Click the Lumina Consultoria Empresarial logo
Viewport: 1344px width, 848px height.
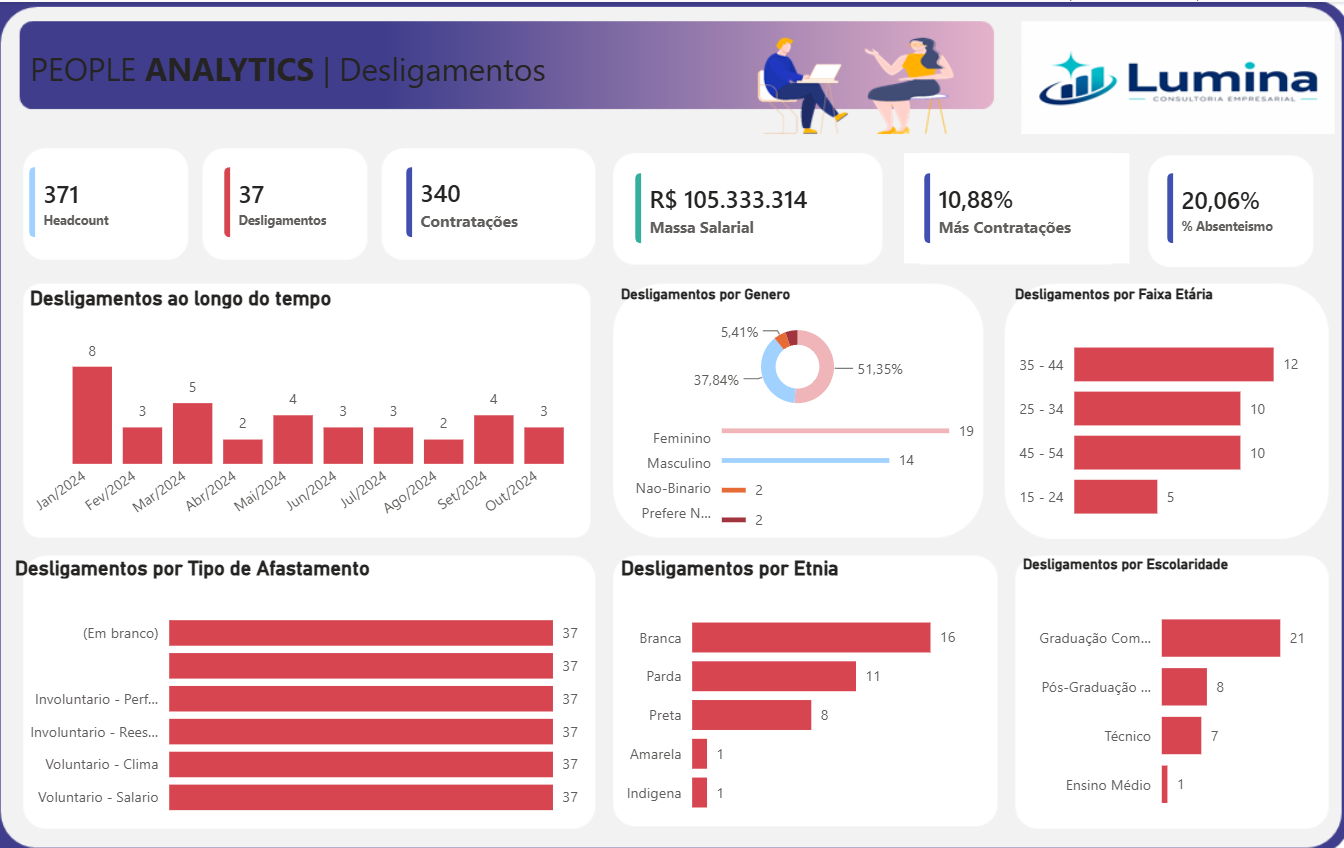click(x=1178, y=79)
